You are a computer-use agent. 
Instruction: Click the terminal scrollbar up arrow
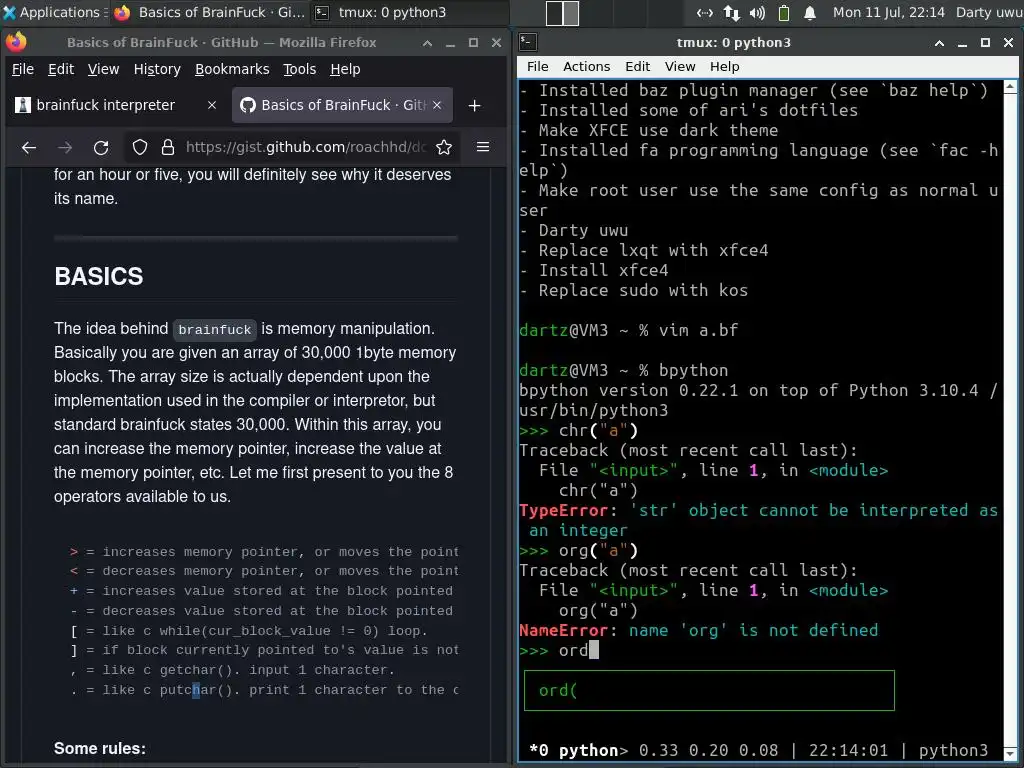(1010, 86)
